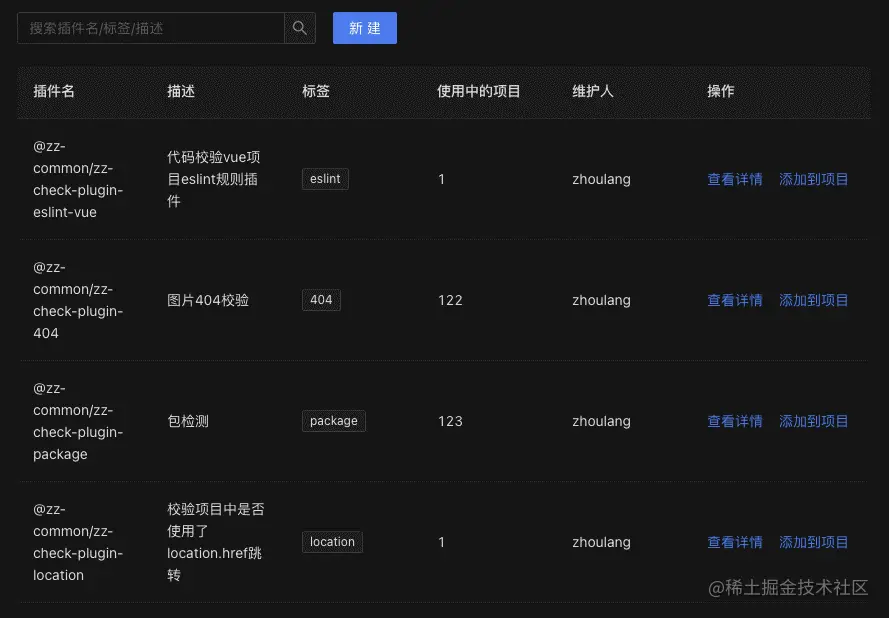
Task: Select plugin name @zz-common/zz-check-plugin-404
Action: tap(78, 300)
